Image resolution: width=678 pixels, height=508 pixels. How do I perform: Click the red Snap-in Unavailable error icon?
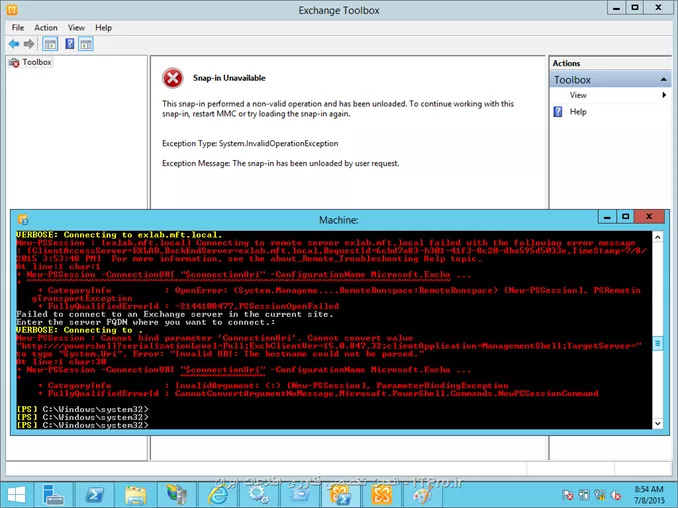tap(173, 78)
